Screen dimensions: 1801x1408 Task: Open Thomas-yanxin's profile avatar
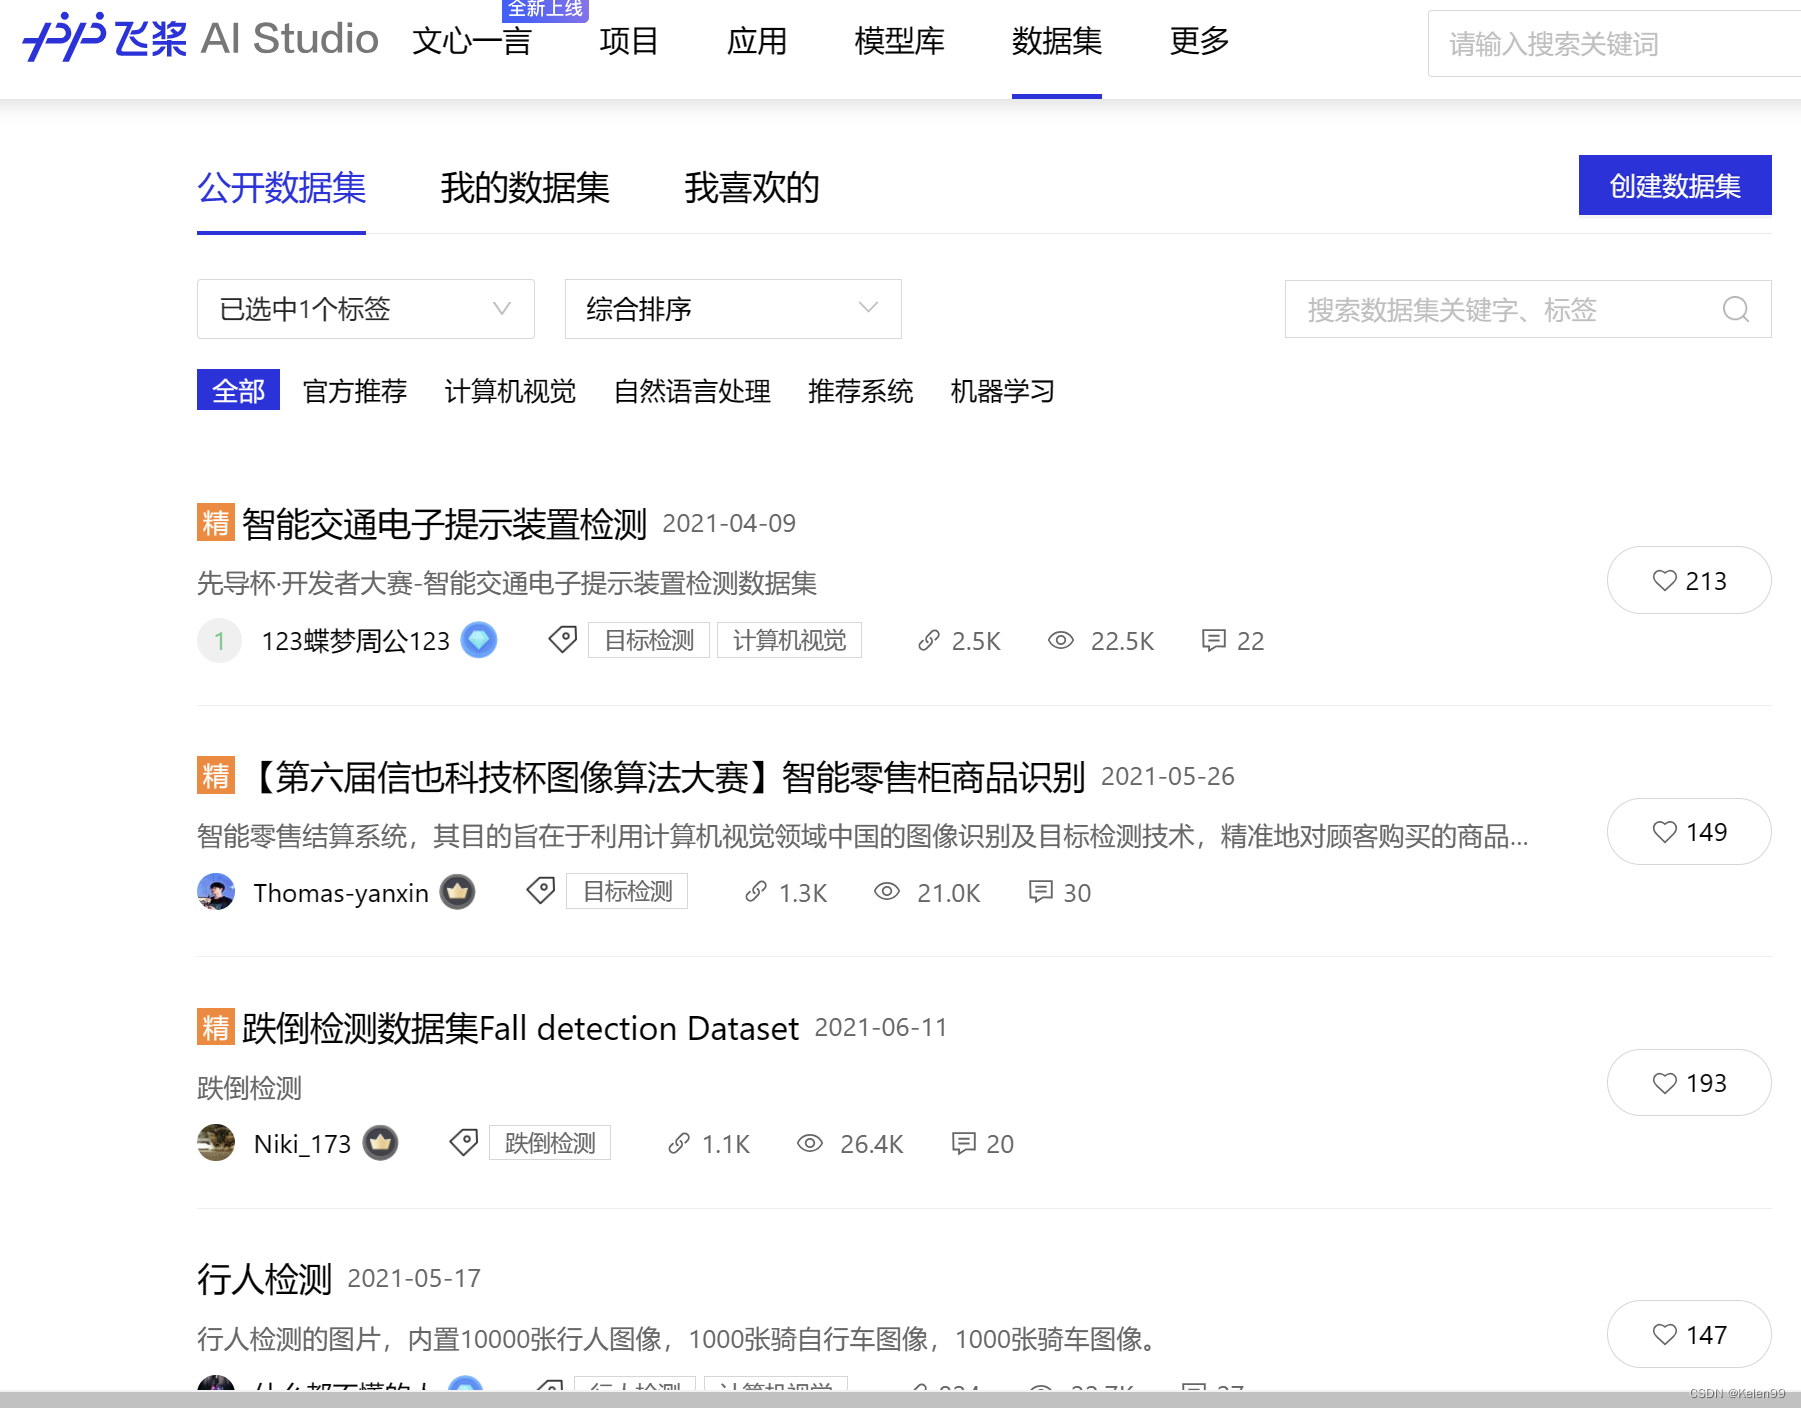[x=215, y=892]
